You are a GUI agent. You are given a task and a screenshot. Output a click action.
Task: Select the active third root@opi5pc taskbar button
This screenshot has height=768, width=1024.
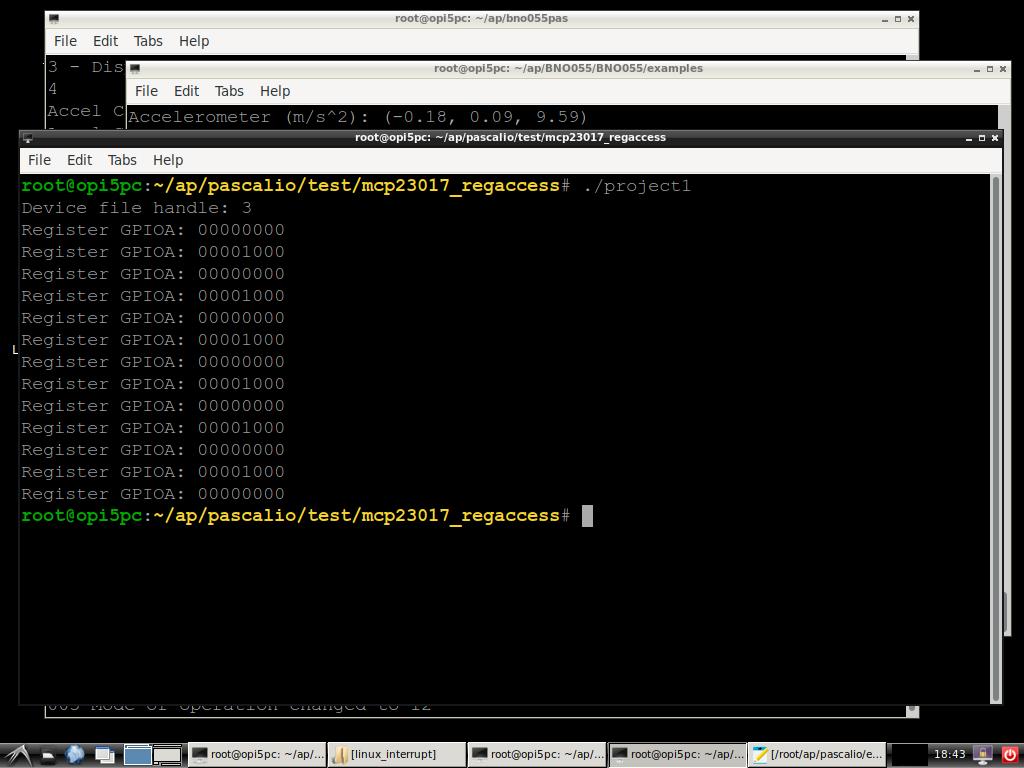point(677,754)
